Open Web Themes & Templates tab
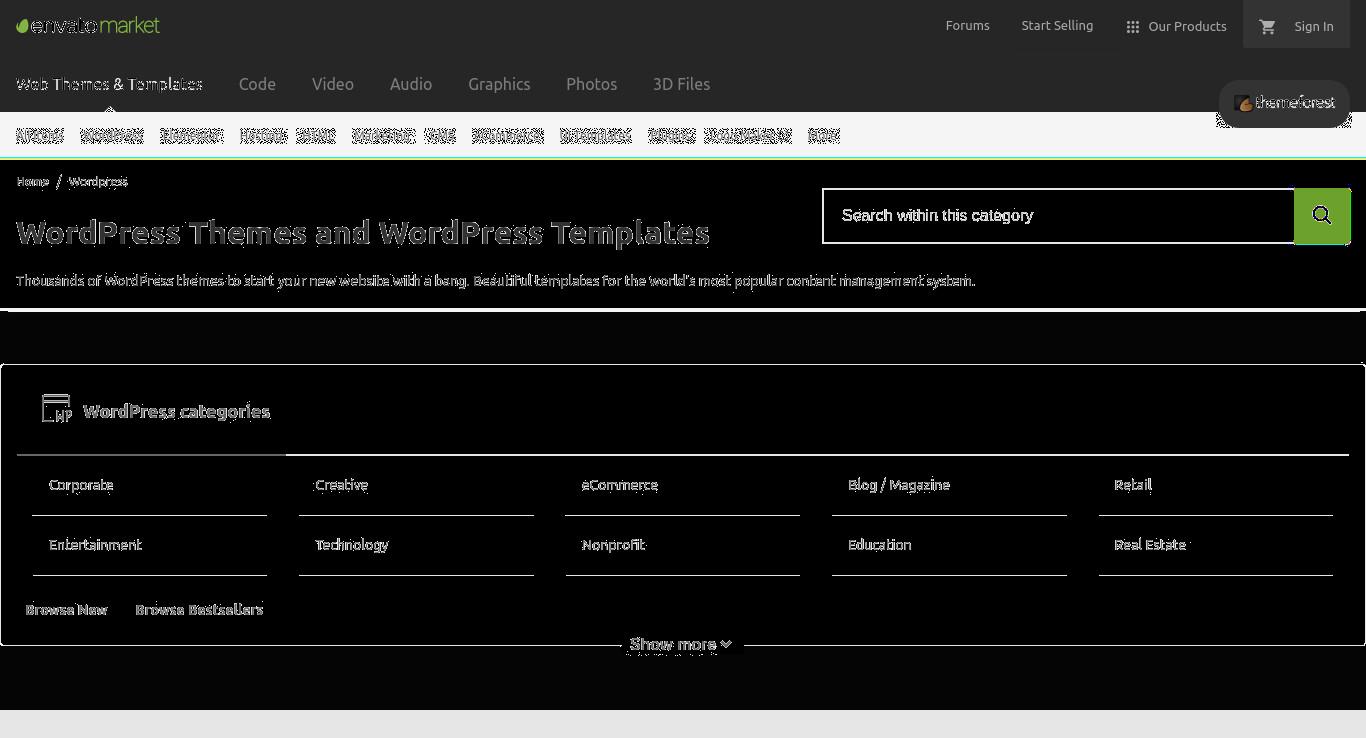The image size is (1366, 738). 109,84
